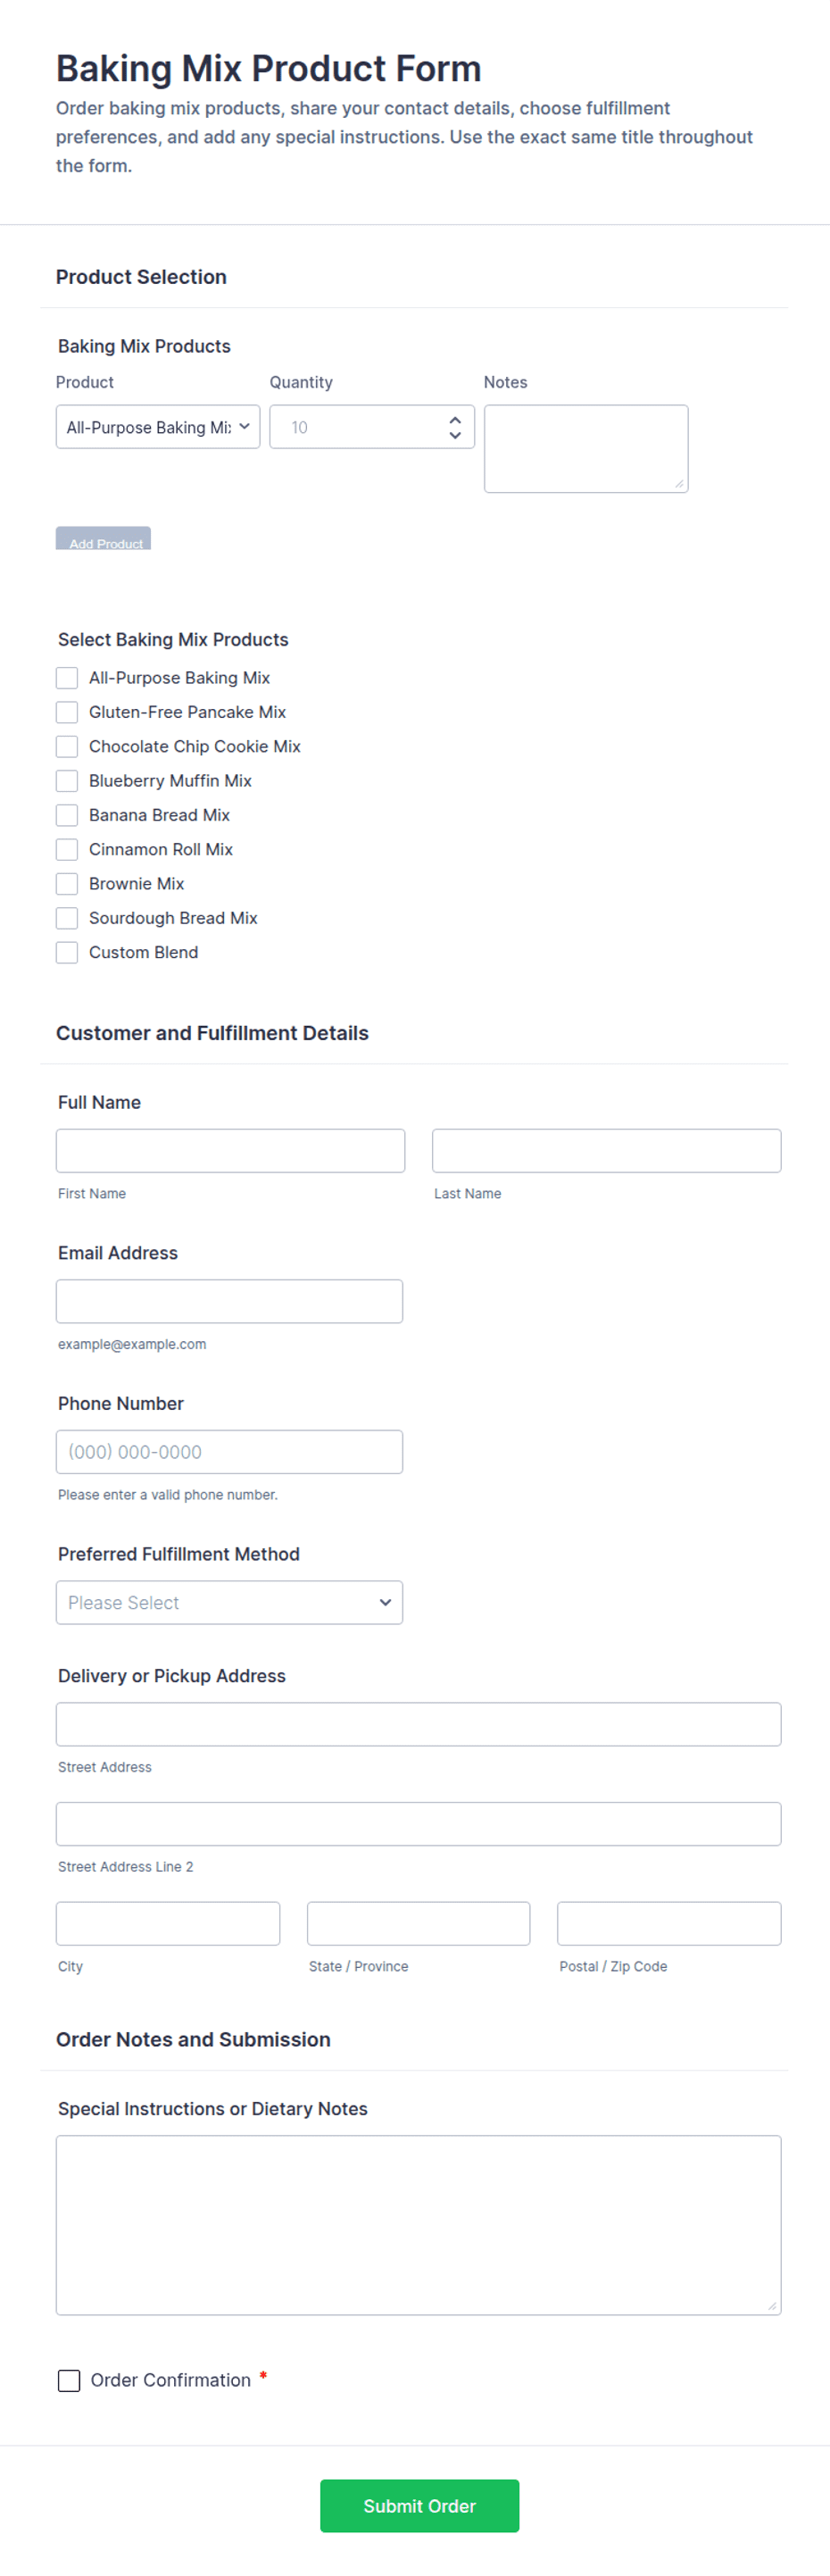The height and width of the screenshot is (2576, 830).
Task: Select the Chocolate Chip Cookie Mix checkbox
Action: pos(67,746)
